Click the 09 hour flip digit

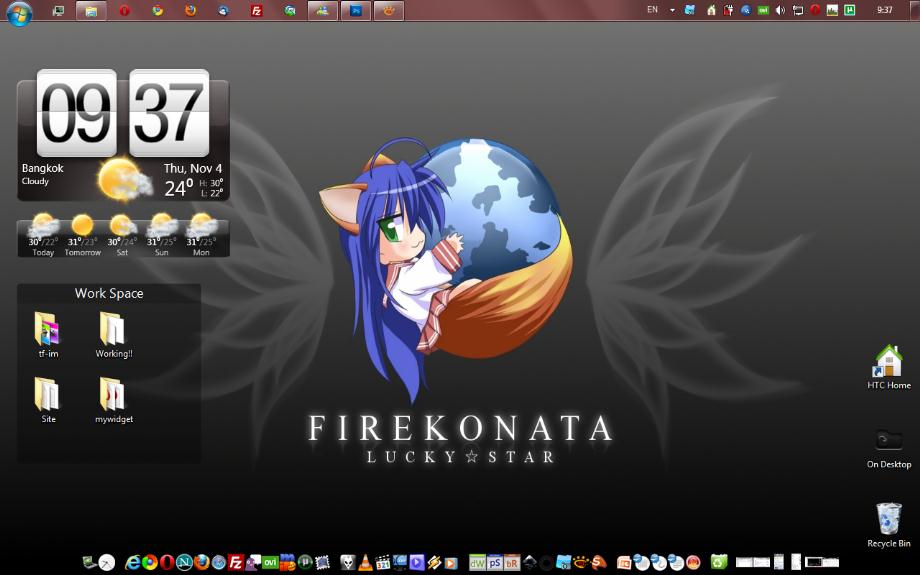[x=76, y=113]
